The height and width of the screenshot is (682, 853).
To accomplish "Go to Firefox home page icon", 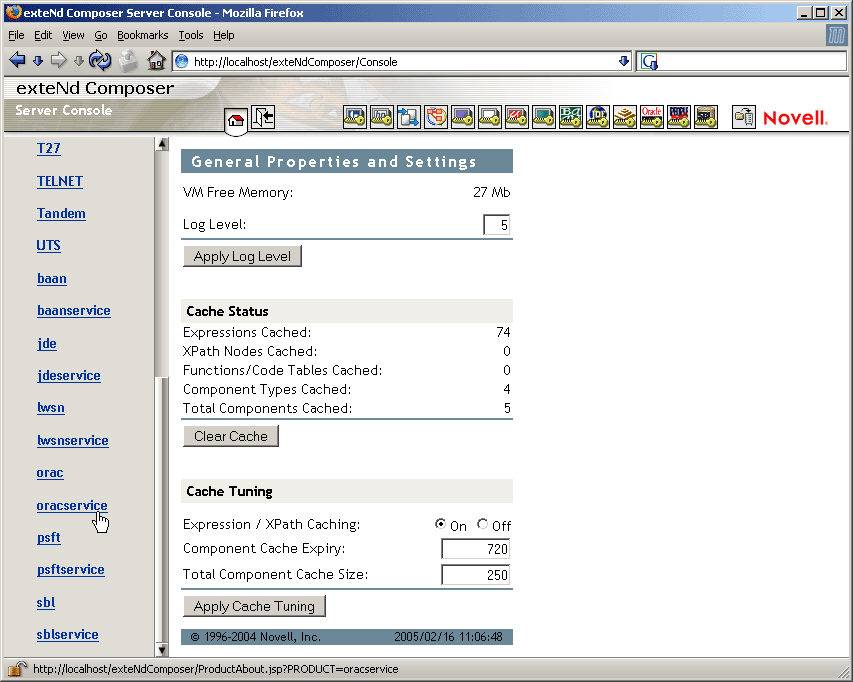I will (x=156, y=60).
